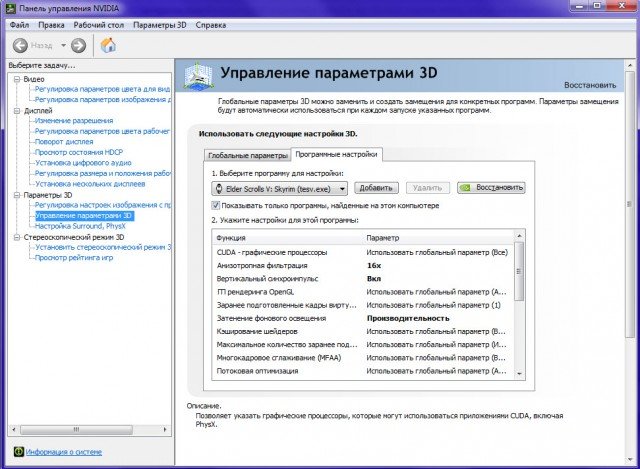This screenshot has width=640, height=469.
Task: Select Установка цифрового аудио
Action: click(x=83, y=163)
